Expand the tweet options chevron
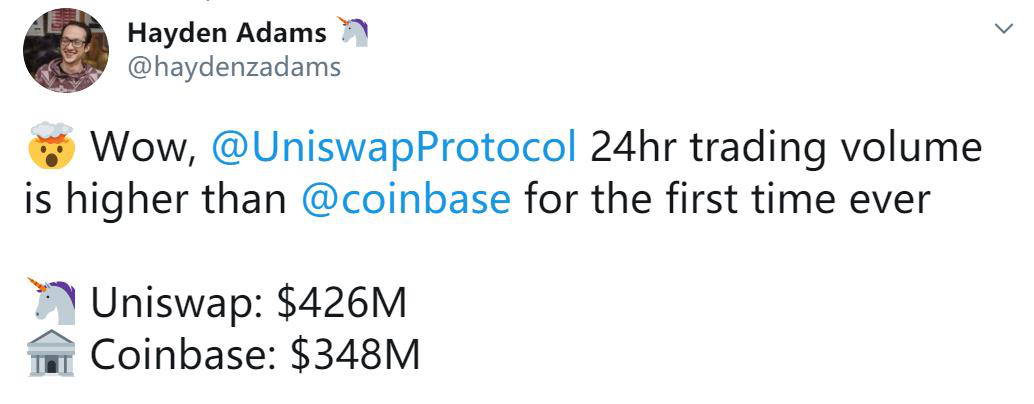This screenshot has height=404, width=1034. tap(1005, 30)
